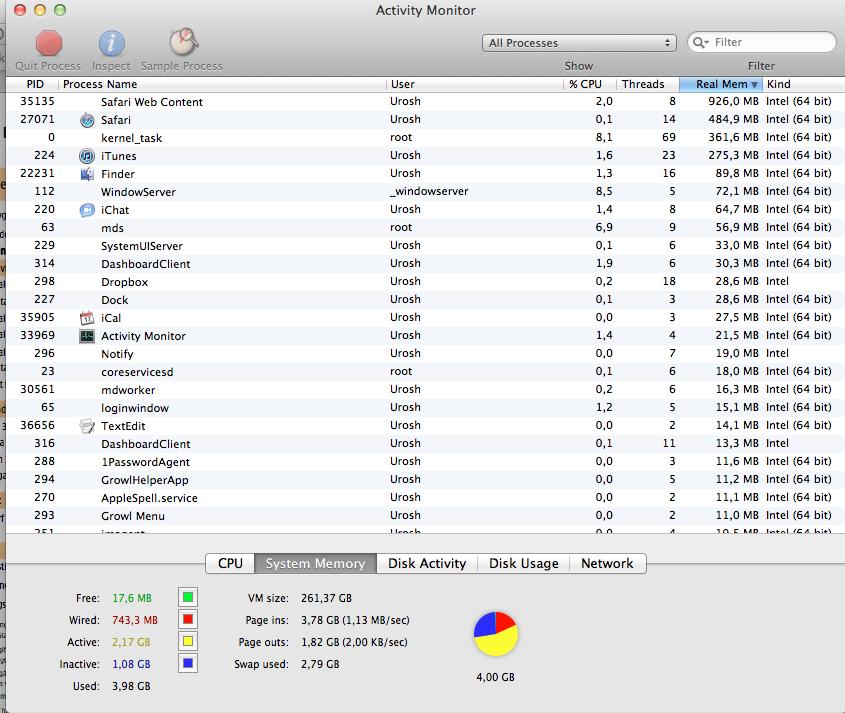Viewport: 845px width, 713px height.
Task: Click the Free 17,6 MB value
Action: coord(132,598)
